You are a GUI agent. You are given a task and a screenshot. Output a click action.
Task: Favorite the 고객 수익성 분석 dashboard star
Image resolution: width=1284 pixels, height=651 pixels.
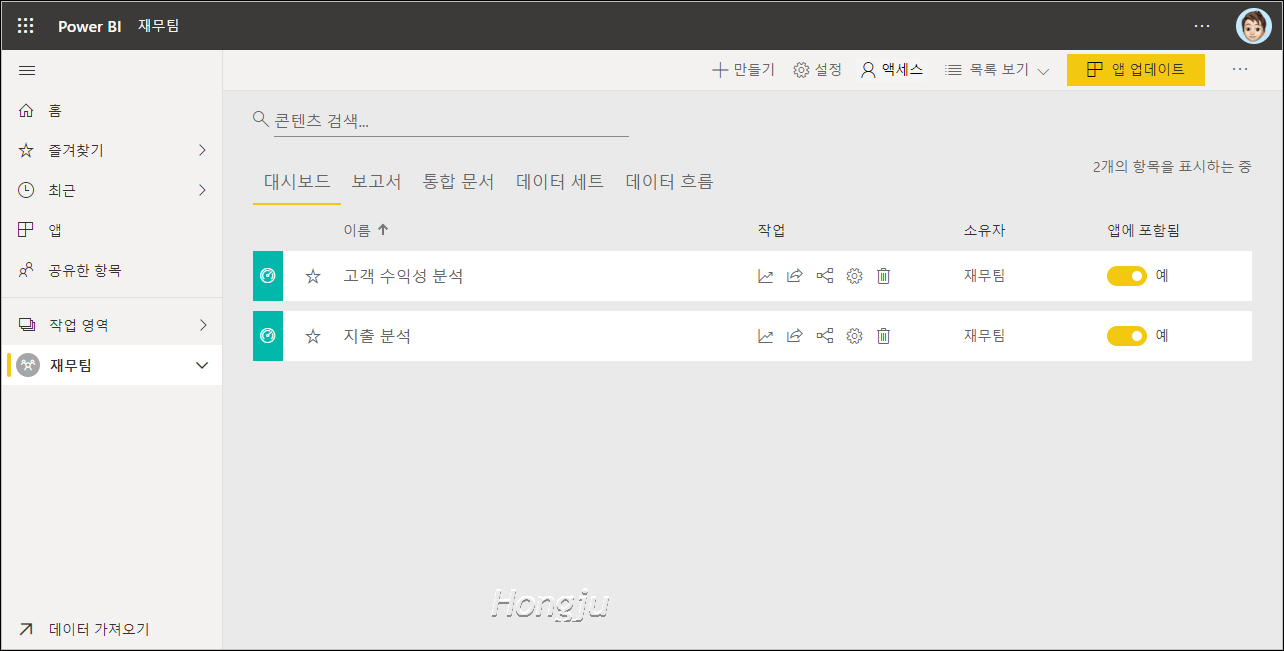click(x=313, y=276)
